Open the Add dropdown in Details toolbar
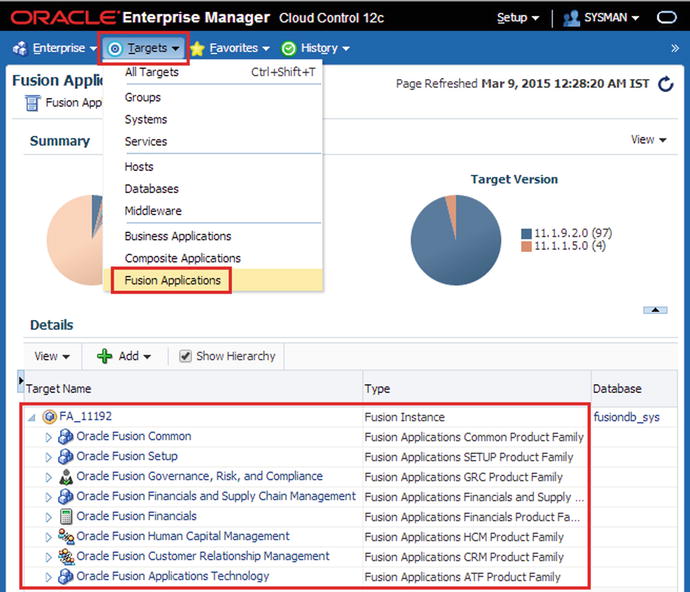Viewport: 690px width, 592px height. [135, 356]
